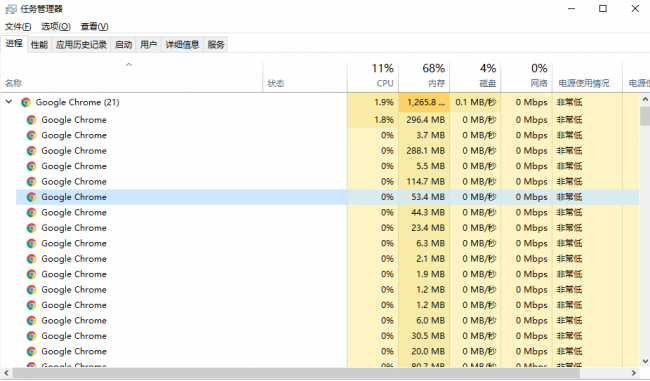This screenshot has height=381, width=650.
Task: Click the Chrome icon in the 20.0 MB row
Action: pyautogui.click(x=32, y=352)
